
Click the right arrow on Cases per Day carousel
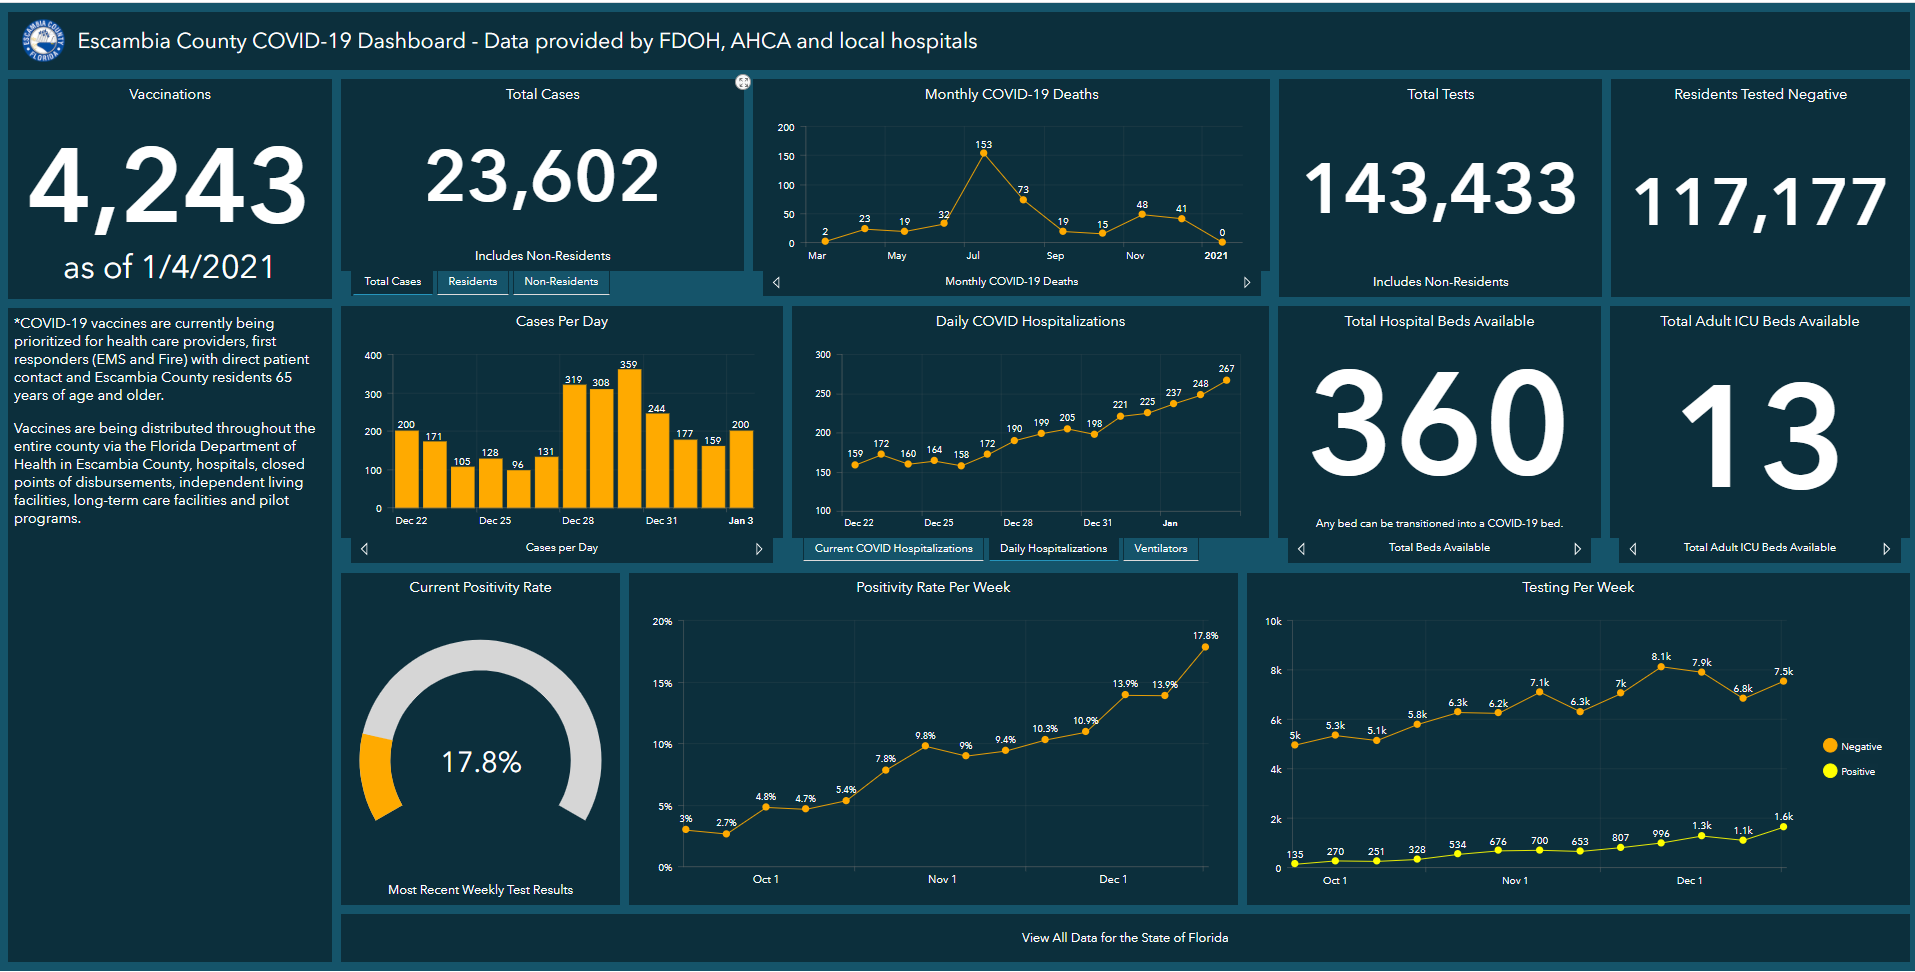(759, 548)
